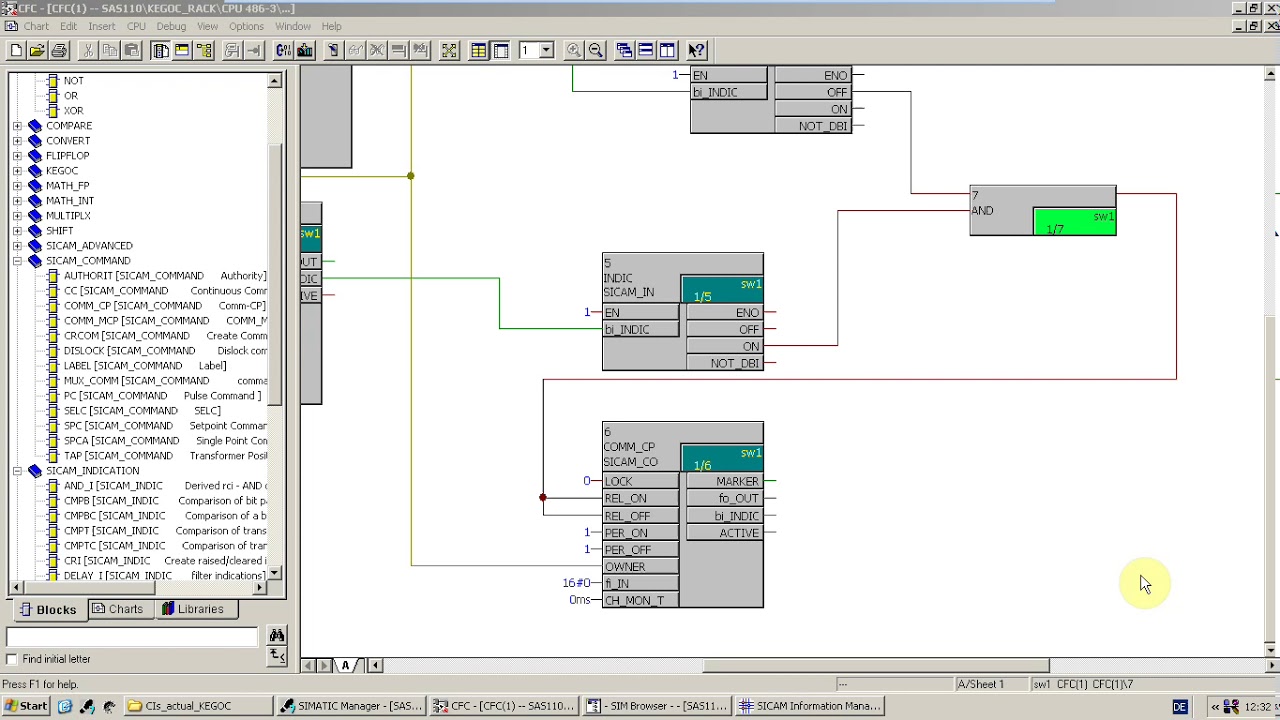1280x720 pixels.
Task: Switch to SIMATIC Manager taskbar button
Action: click(351, 706)
